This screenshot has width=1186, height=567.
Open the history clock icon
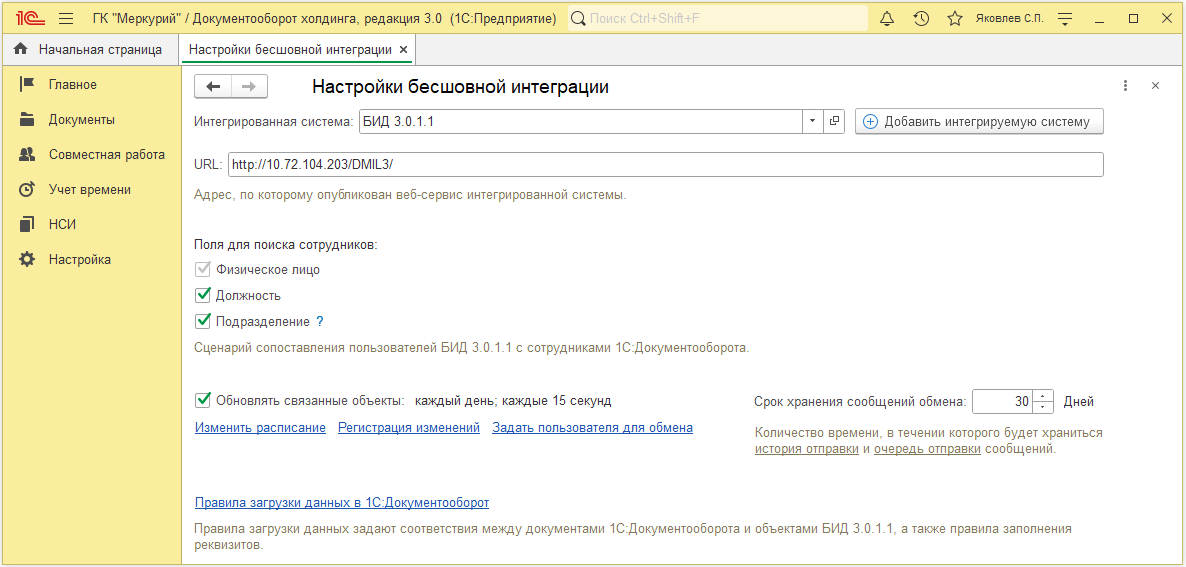tap(921, 19)
